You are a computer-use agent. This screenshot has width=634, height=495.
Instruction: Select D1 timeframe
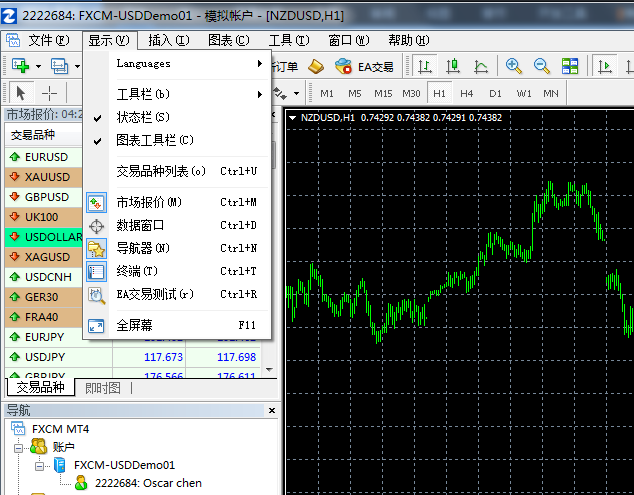click(x=495, y=93)
